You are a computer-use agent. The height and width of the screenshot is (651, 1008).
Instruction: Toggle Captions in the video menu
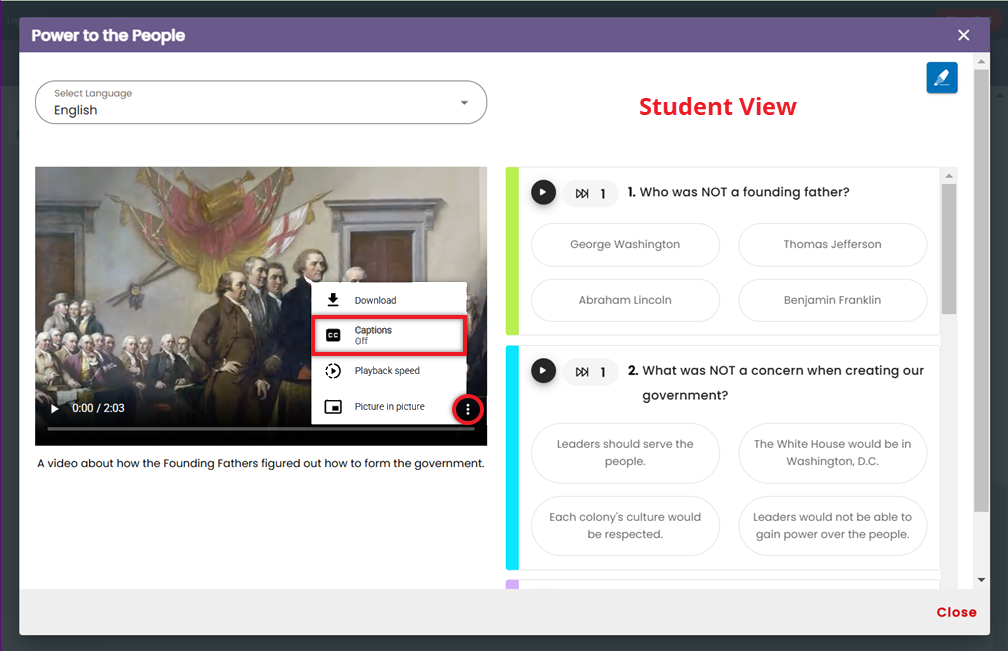coord(388,335)
